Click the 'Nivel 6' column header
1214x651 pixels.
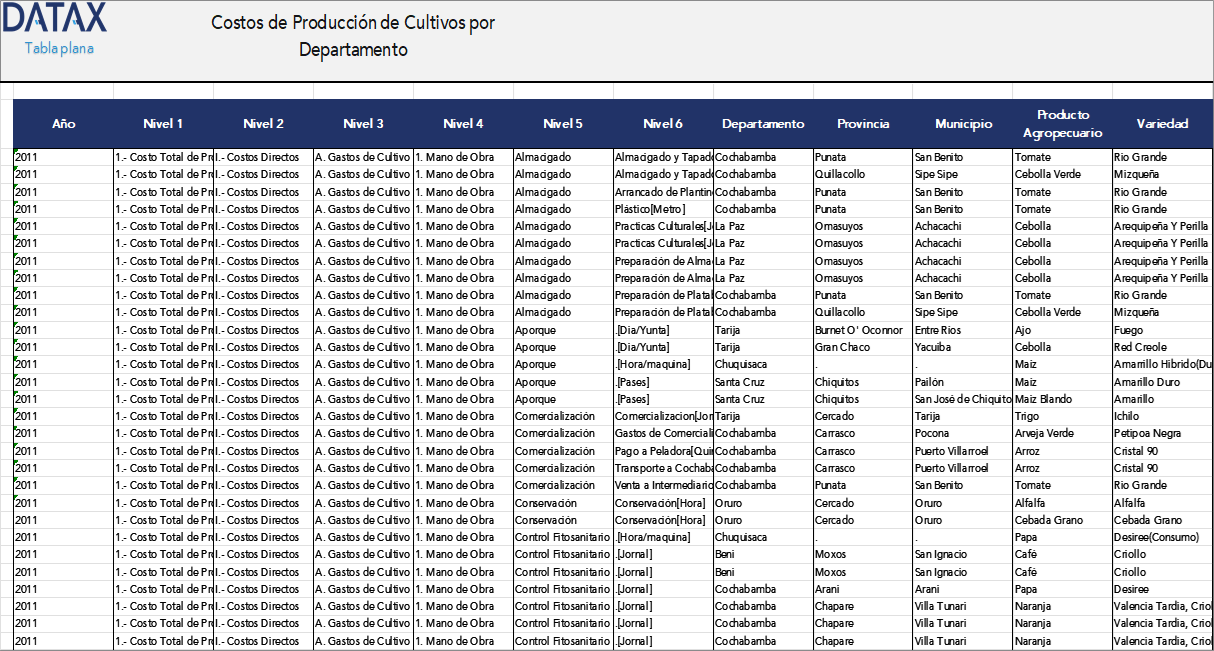tap(663, 123)
